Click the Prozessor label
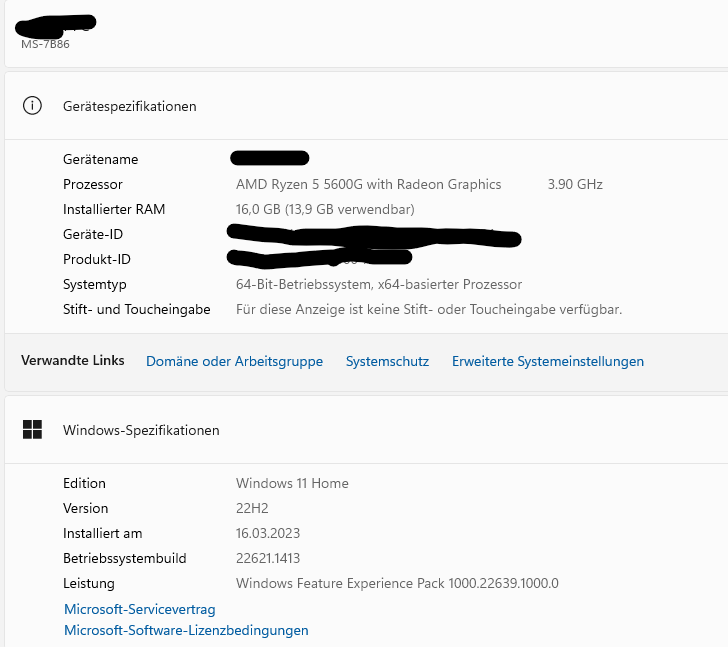Image resolution: width=728 pixels, height=647 pixels. 93,184
